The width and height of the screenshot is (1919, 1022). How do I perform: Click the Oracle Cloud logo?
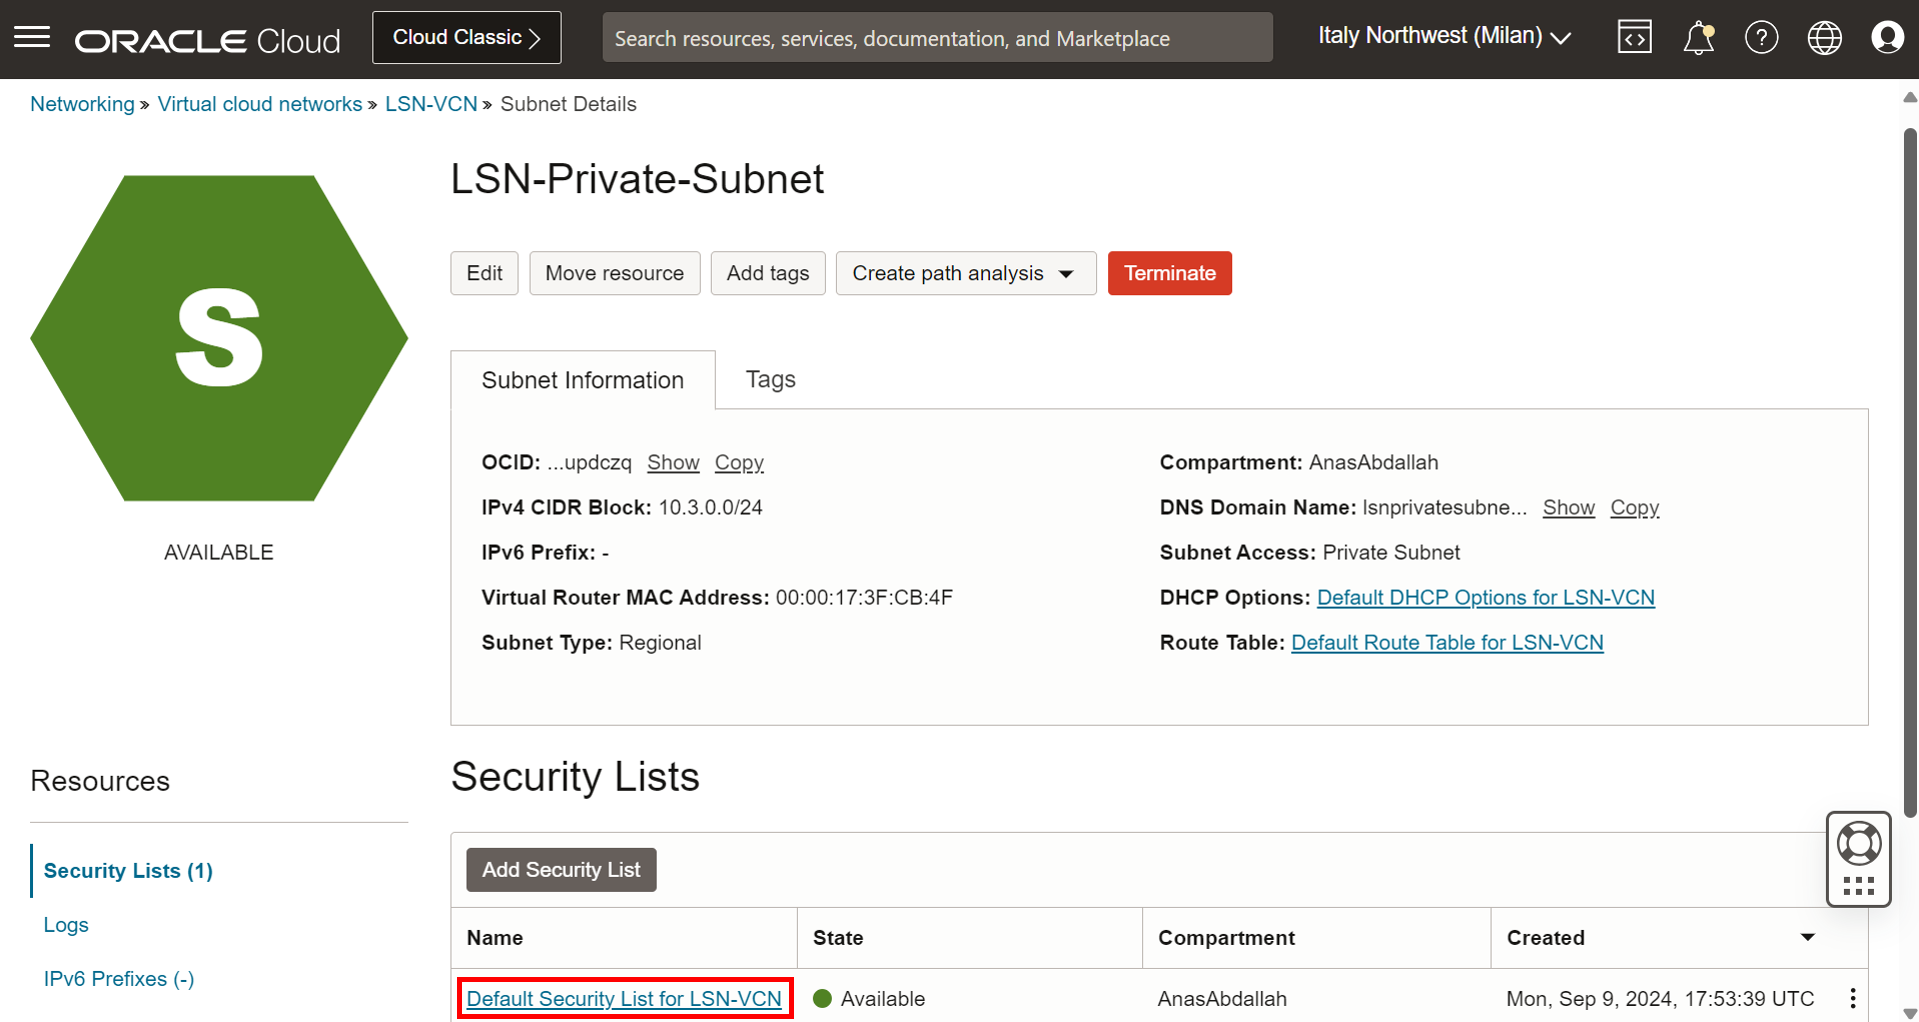tap(208, 40)
